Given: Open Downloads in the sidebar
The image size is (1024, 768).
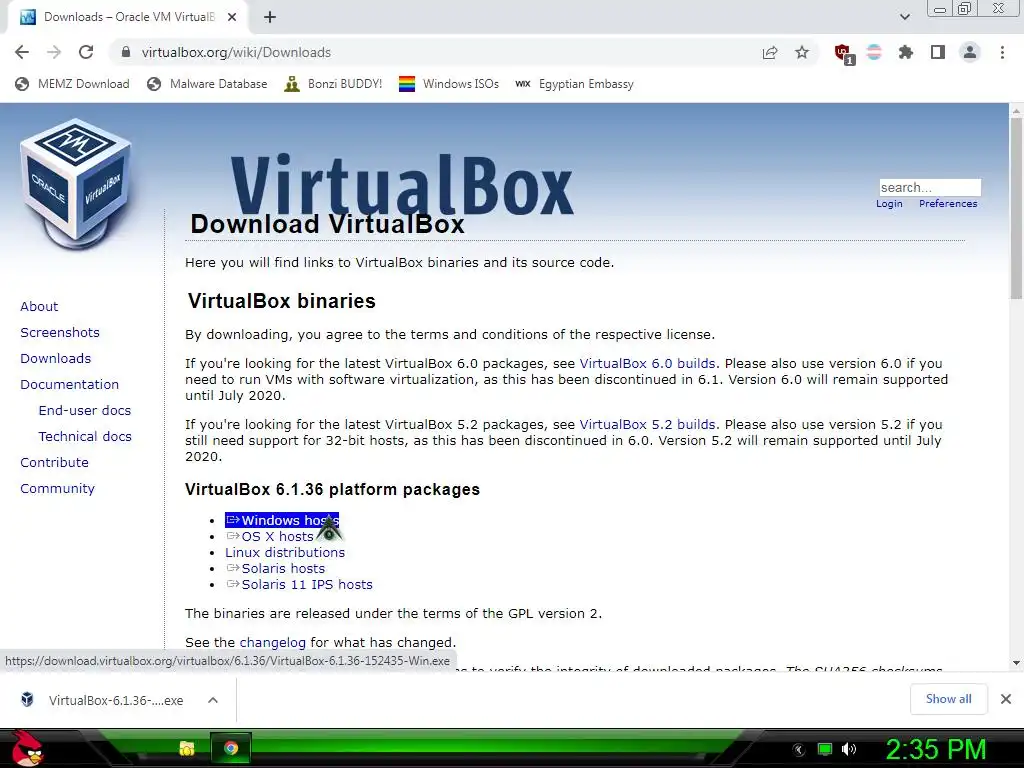Looking at the screenshot, I should pyautogui.click(x=56, y=359).
